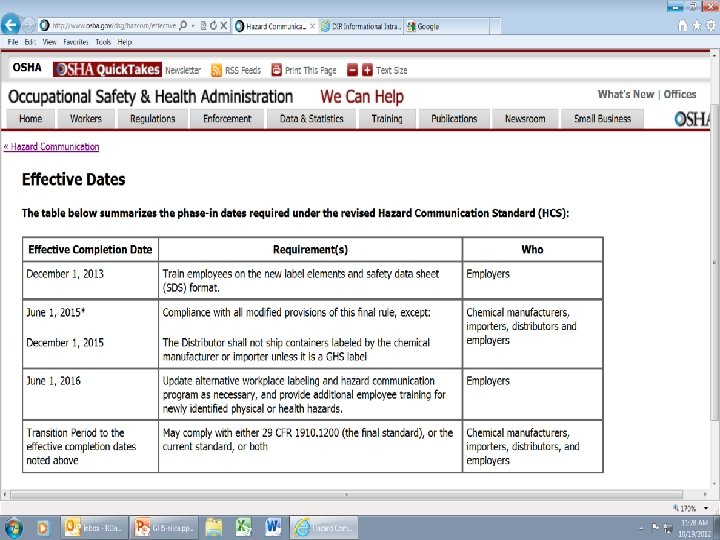Open browser Tools gear icon
This screenshot has height=540, width=720.
click(711, 26)
